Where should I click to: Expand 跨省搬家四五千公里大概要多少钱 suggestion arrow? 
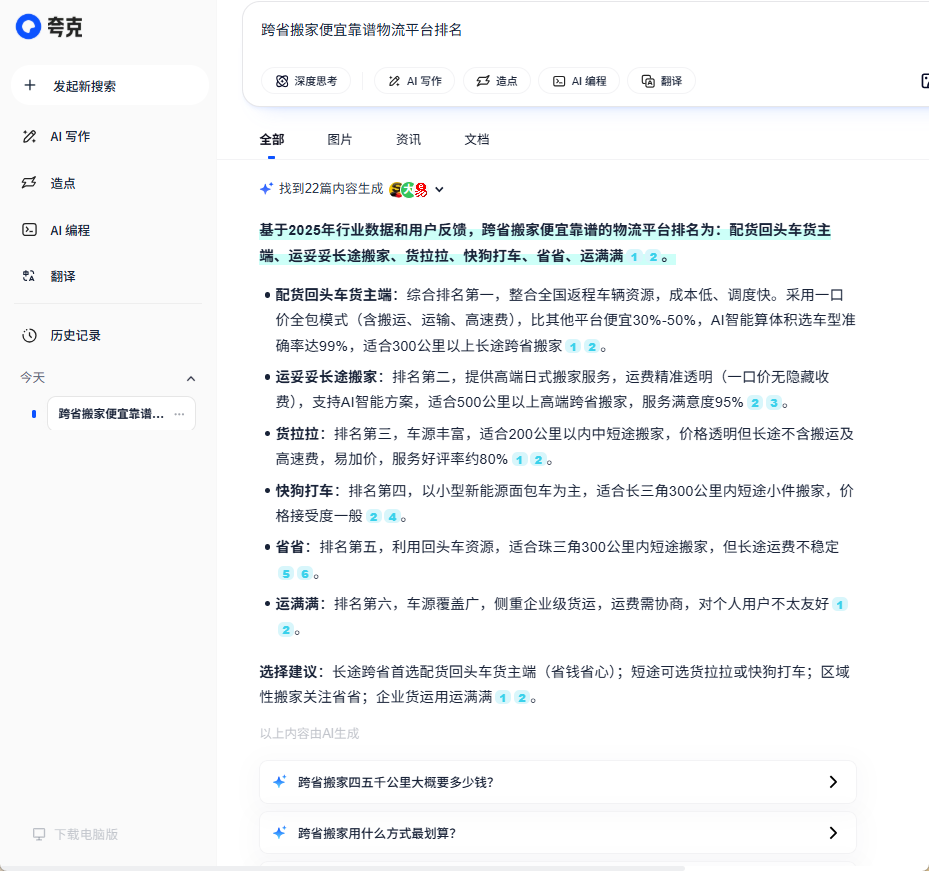point(833,782)
